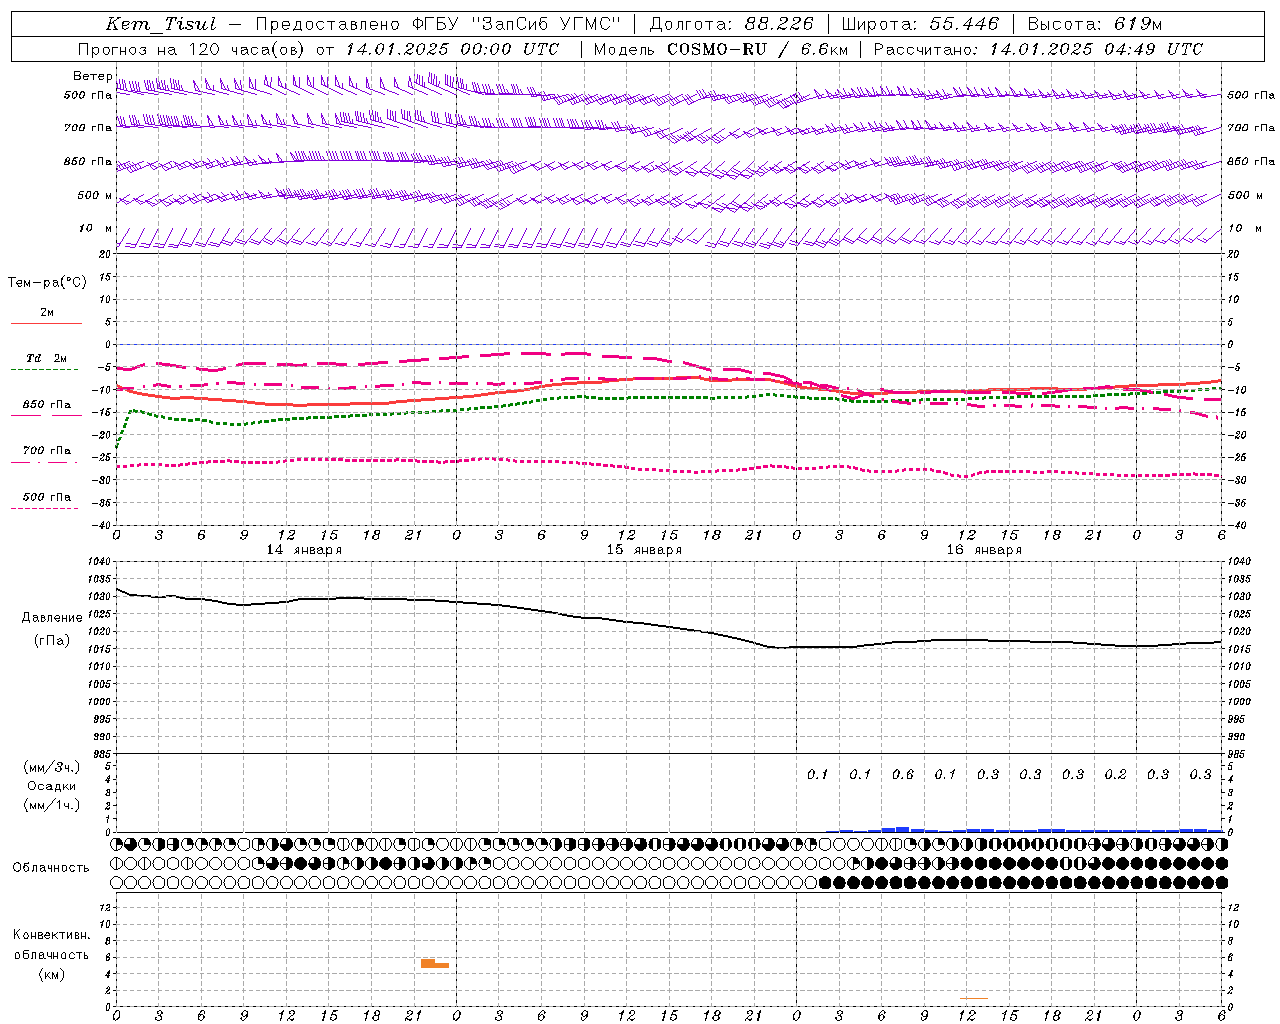Click the 2м temperature legend label
Image resolution: width=1280 pixels, height=1024 pixels.
coord(47,312)
